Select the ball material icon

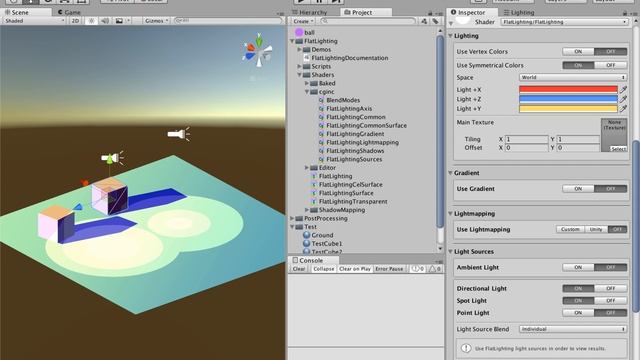tap(299, 32)
